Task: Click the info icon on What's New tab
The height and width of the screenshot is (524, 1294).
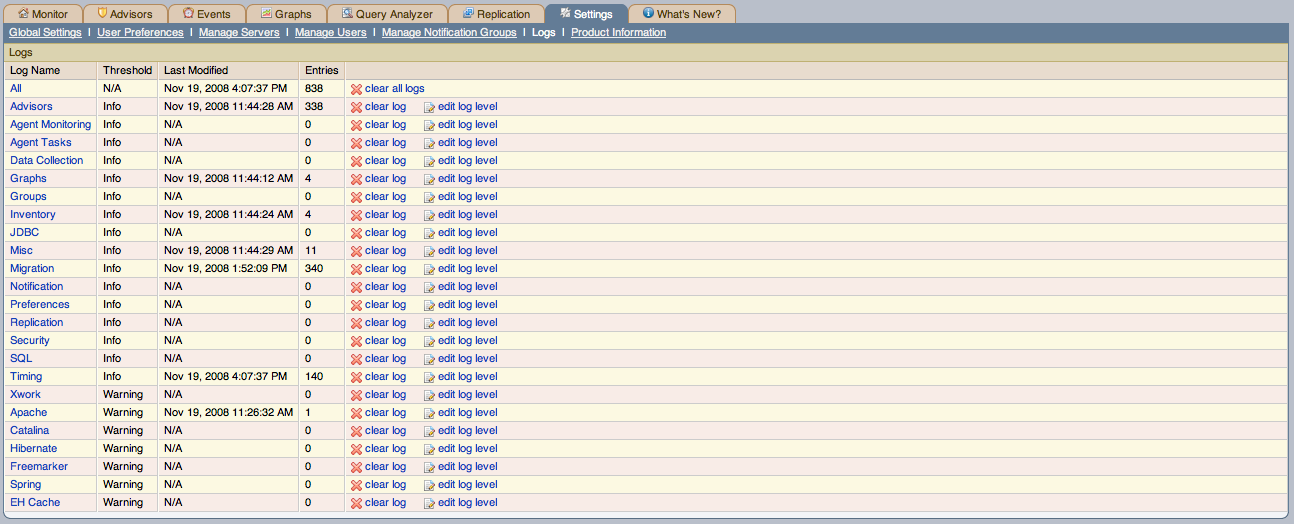Action: point(648,14)
